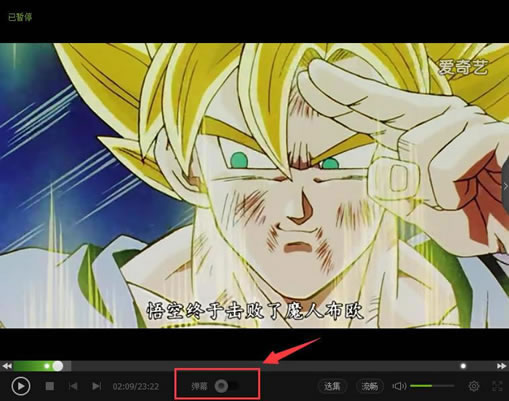The height and width of the screenshot is (401, 509).
Task: Click the 02:09/23:22 time display
Action: tap(136, 386)
